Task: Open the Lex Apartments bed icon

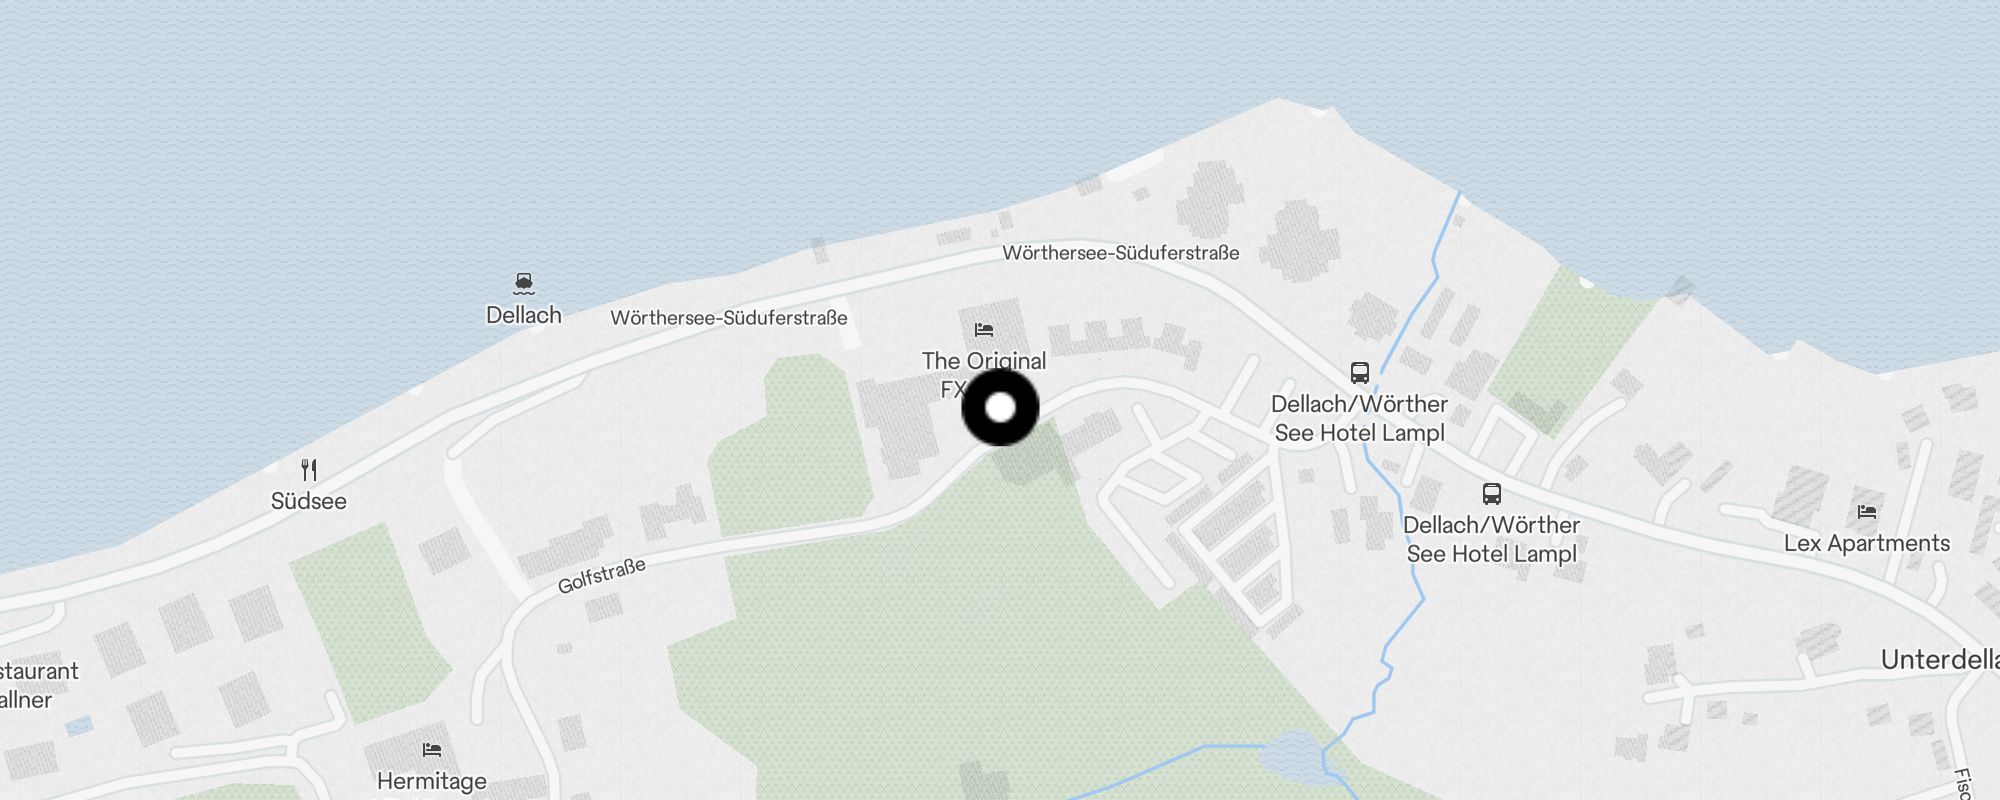Action: coord(1867,512)
